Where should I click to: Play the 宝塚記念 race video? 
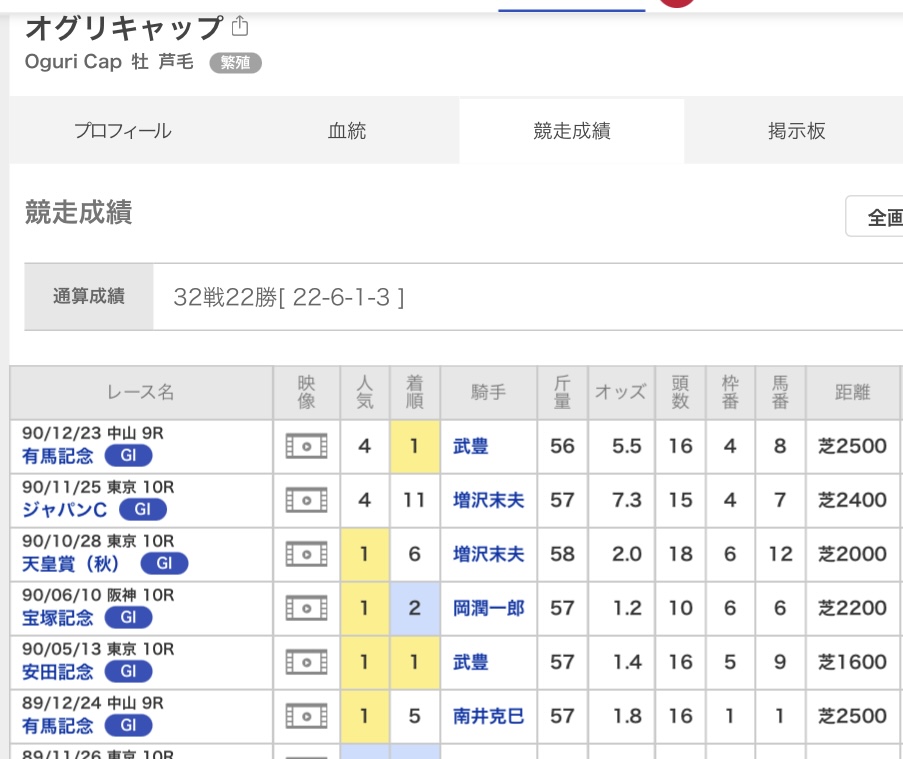(x=306, y=608)
